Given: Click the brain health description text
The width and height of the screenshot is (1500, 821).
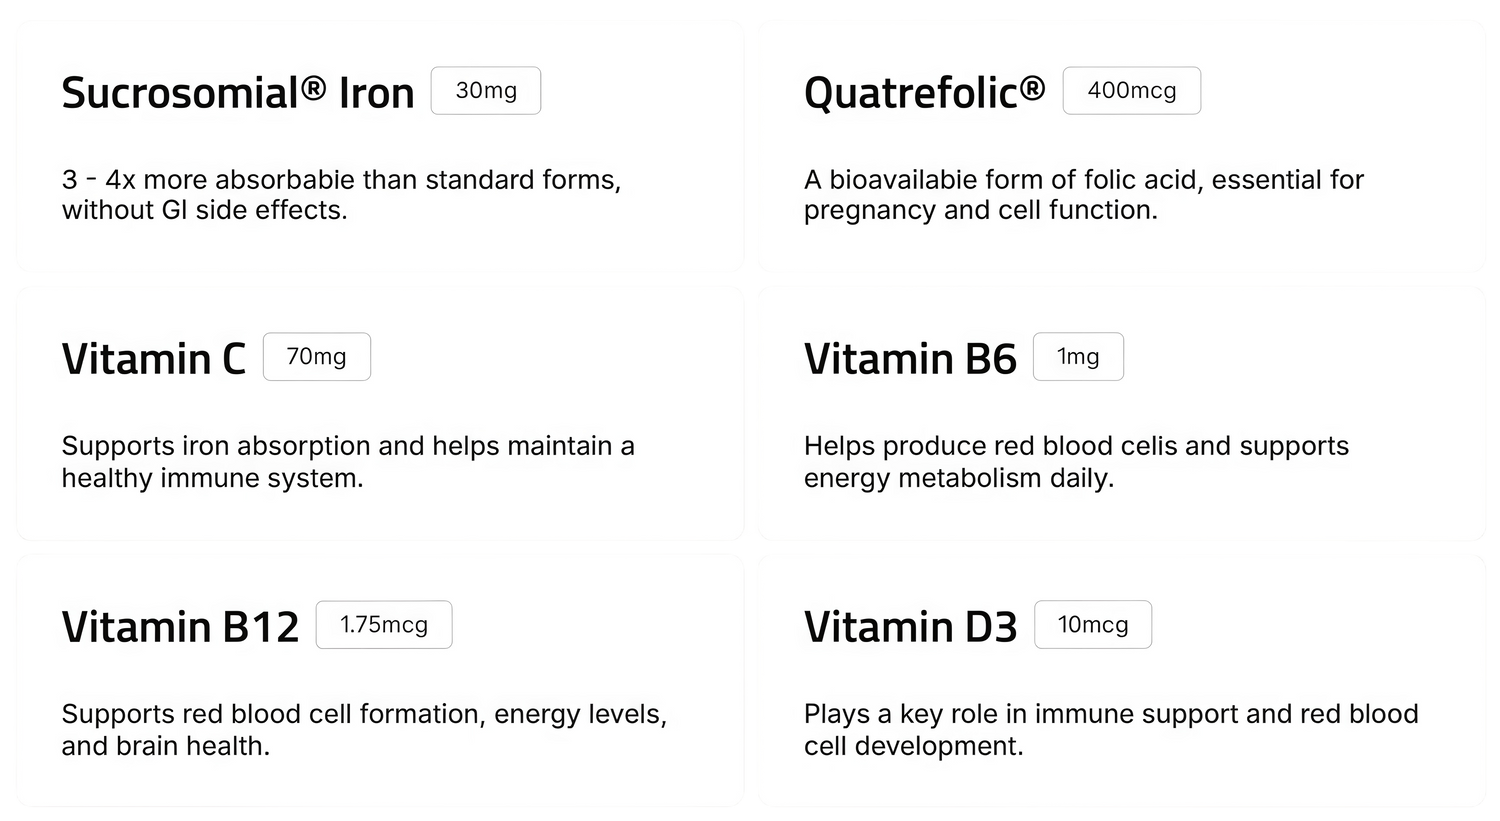Looking at the screenshot, I should coord(364,729).
